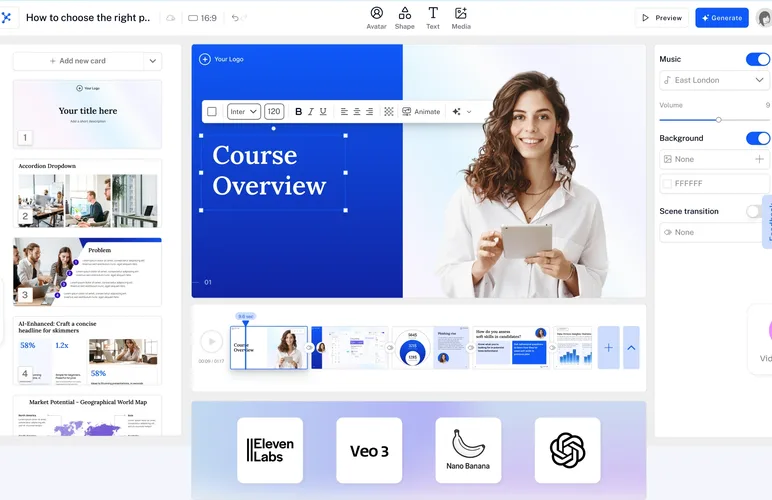Set the font size field 120

(x=274, y=112)
